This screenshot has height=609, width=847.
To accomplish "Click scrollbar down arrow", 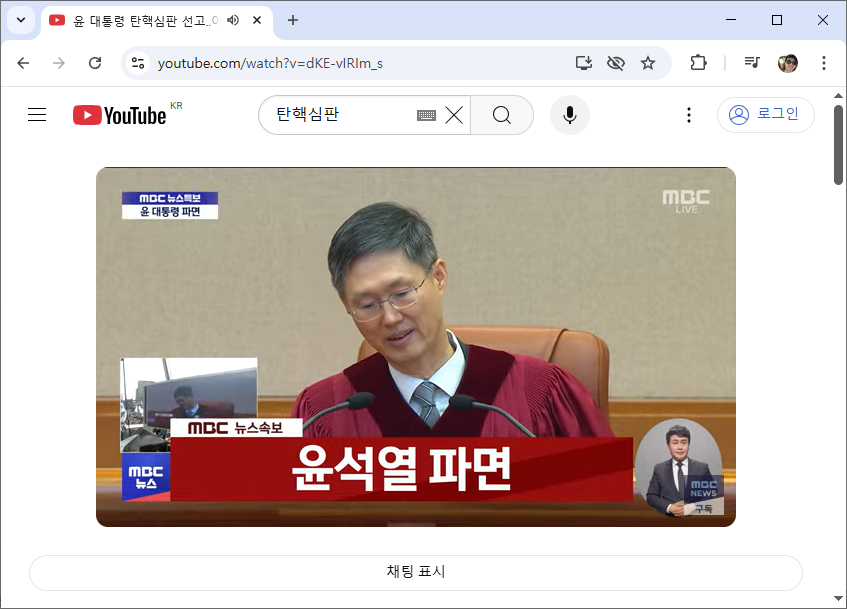I will pos(838,598).
